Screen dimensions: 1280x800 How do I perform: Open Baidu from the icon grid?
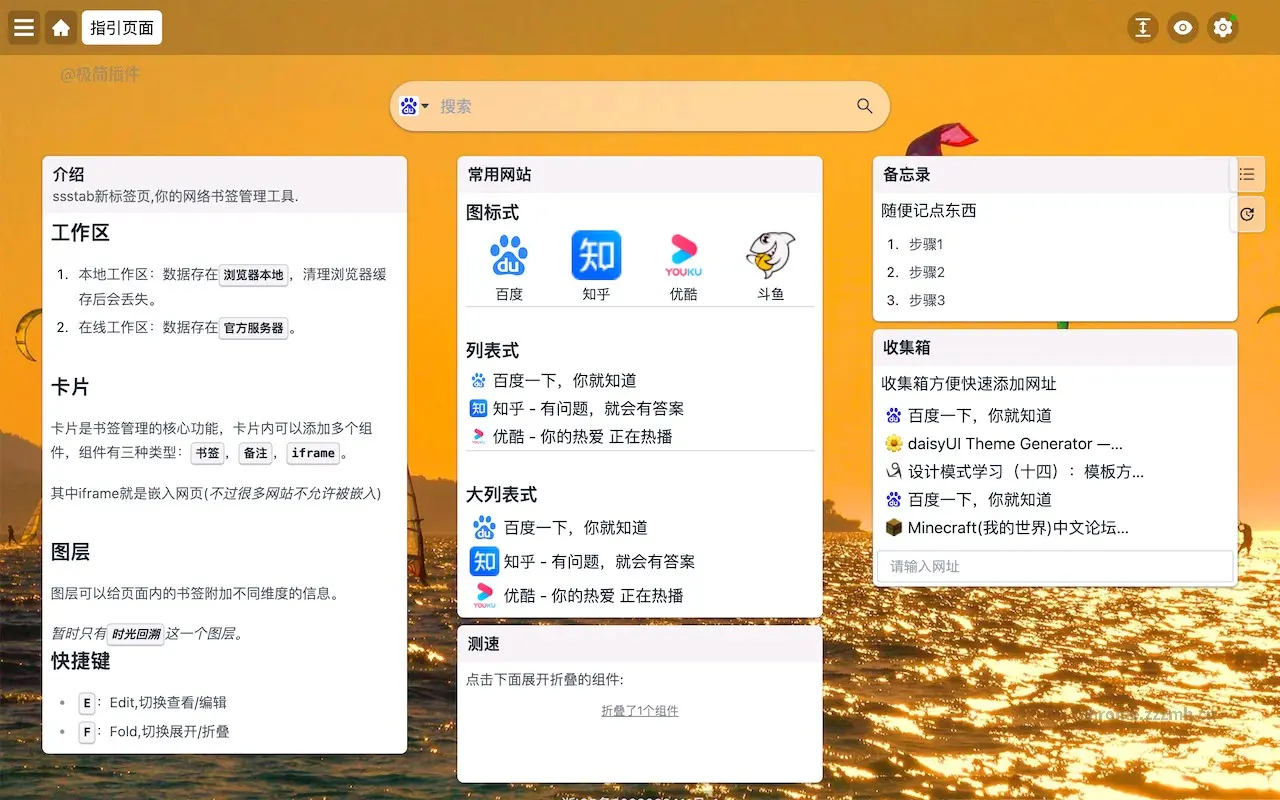pos(508,255)
